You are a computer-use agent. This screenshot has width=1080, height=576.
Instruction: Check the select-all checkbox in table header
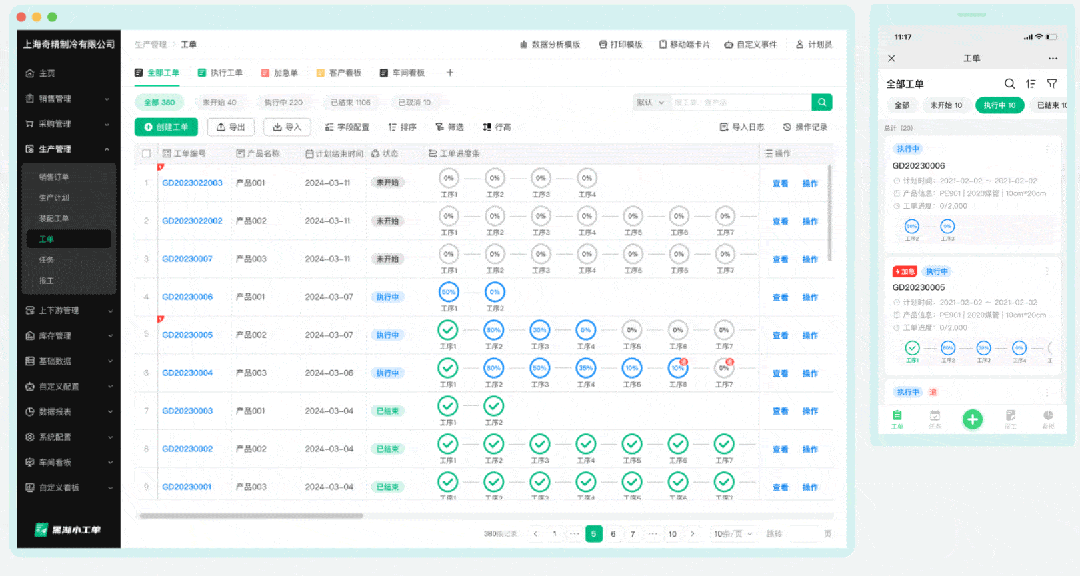tap(144, 152)
